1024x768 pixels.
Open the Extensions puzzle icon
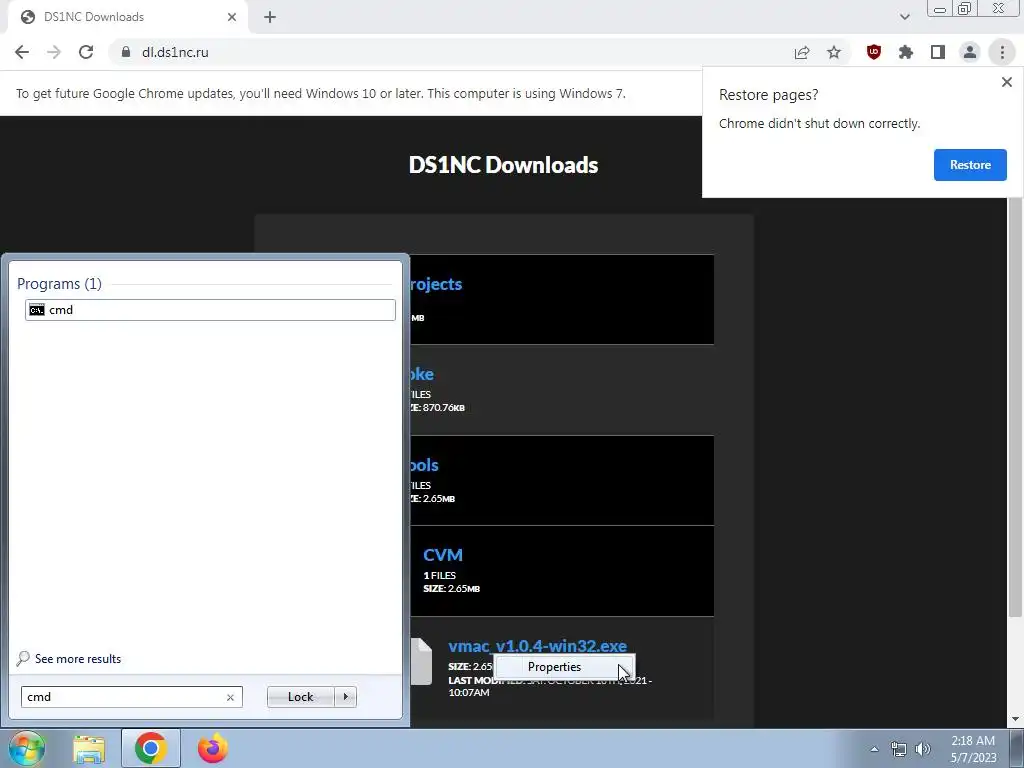(x=906, y=52)
